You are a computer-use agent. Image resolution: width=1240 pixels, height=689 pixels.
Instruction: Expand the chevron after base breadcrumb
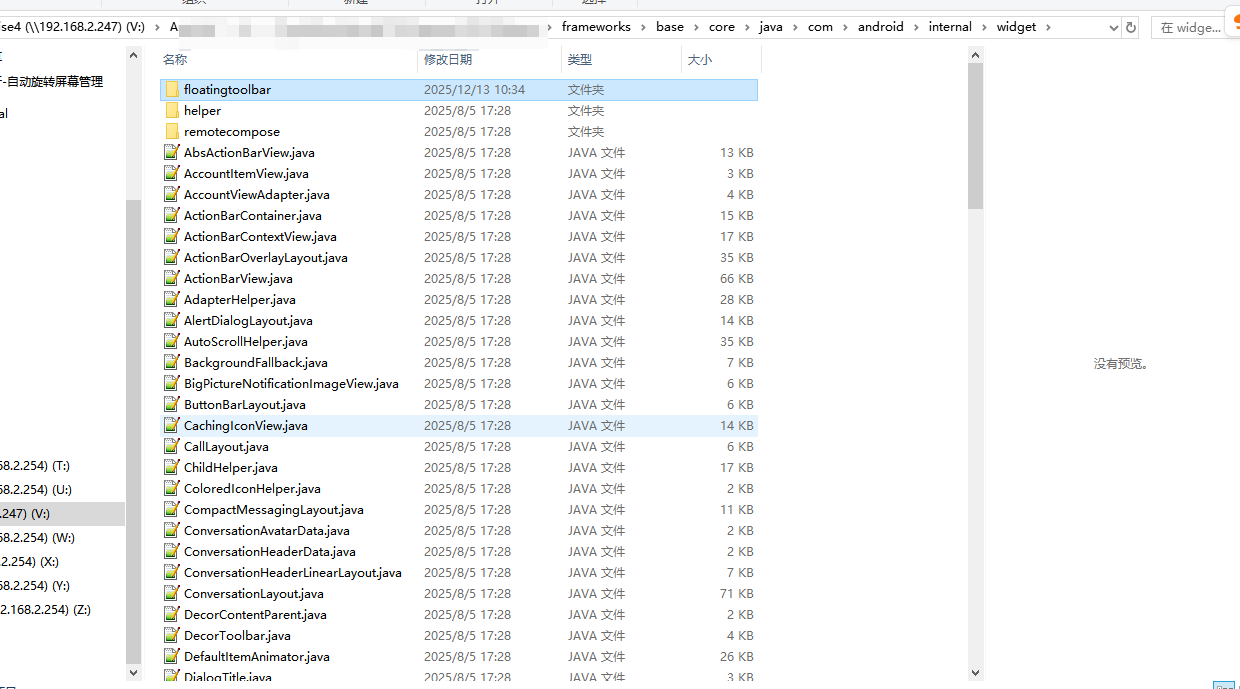(x=697, y=27)
